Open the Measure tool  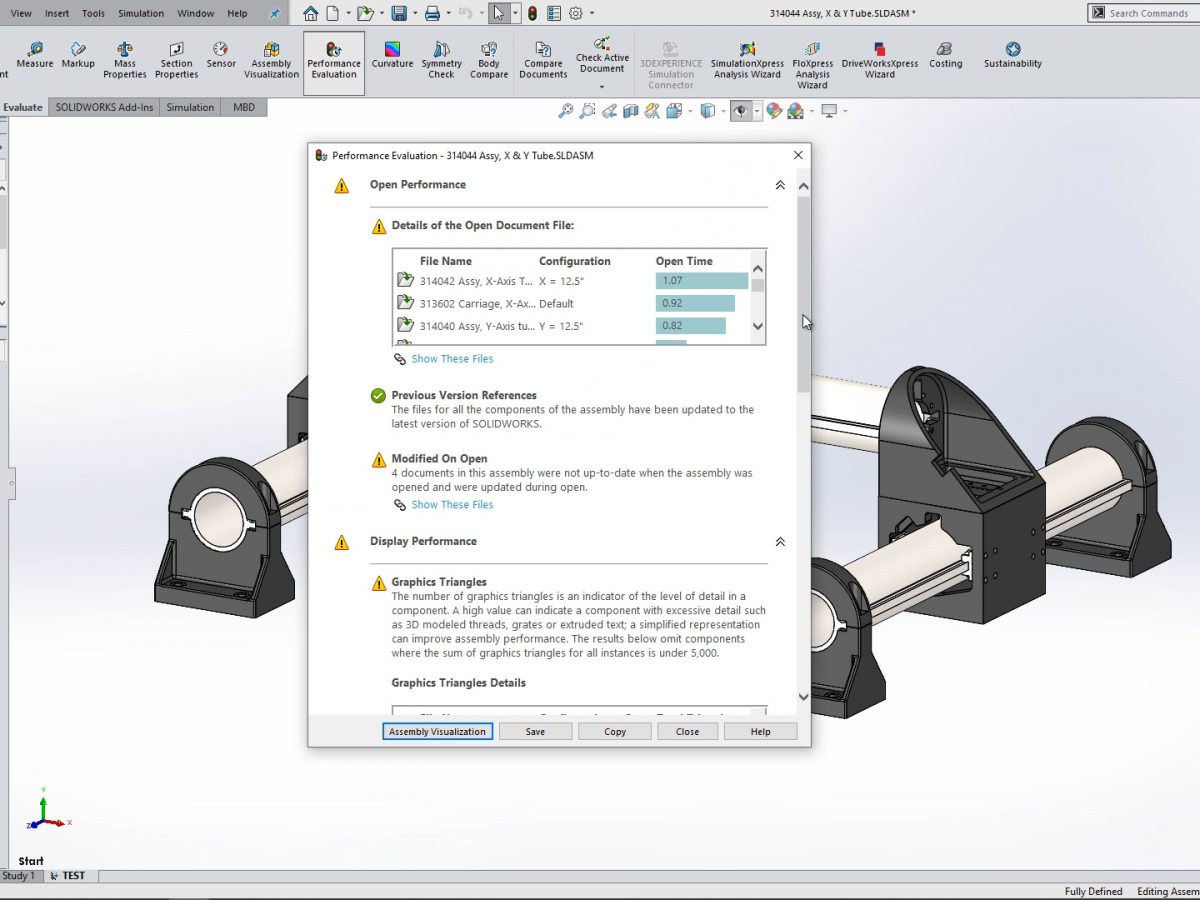34,55
